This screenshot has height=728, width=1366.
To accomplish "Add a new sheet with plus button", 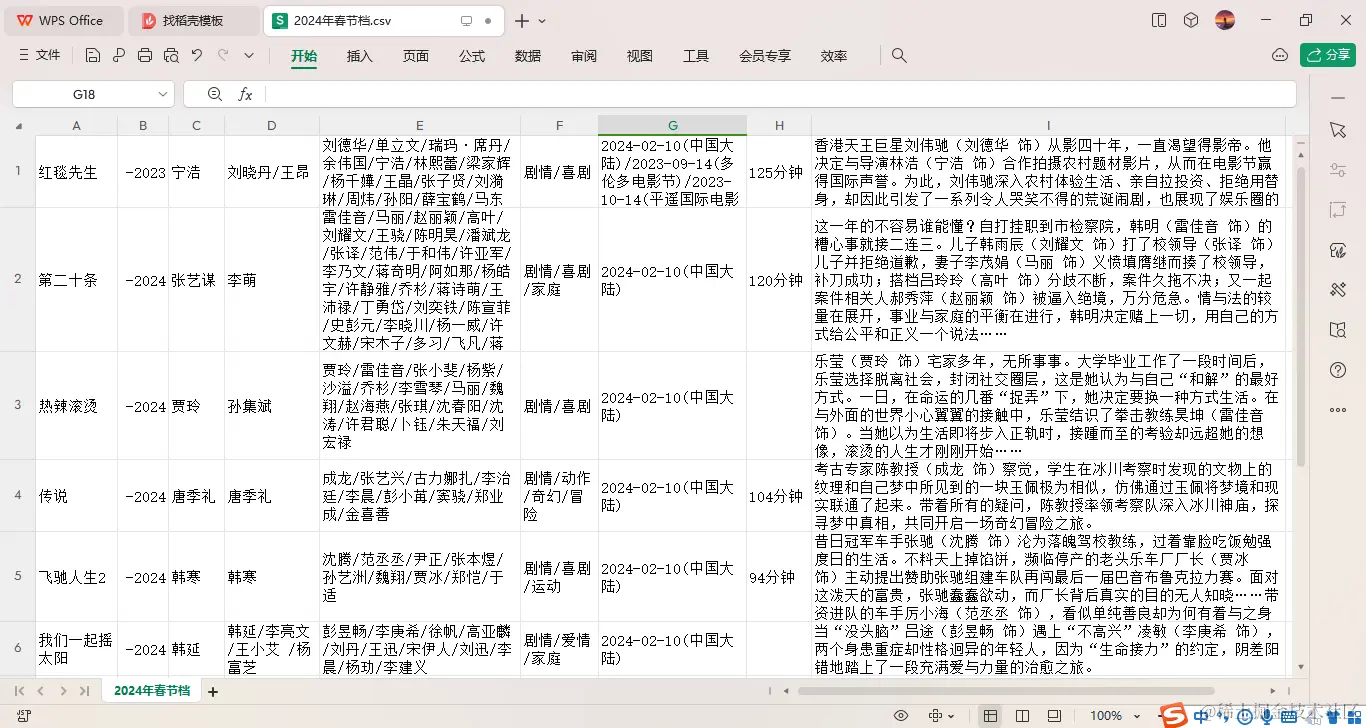I will (212, 691).
